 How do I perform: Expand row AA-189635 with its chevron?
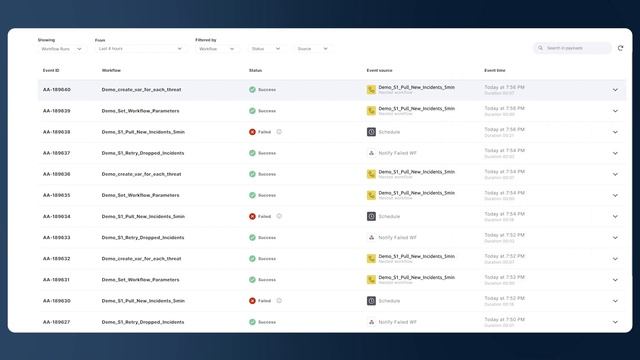615,196
